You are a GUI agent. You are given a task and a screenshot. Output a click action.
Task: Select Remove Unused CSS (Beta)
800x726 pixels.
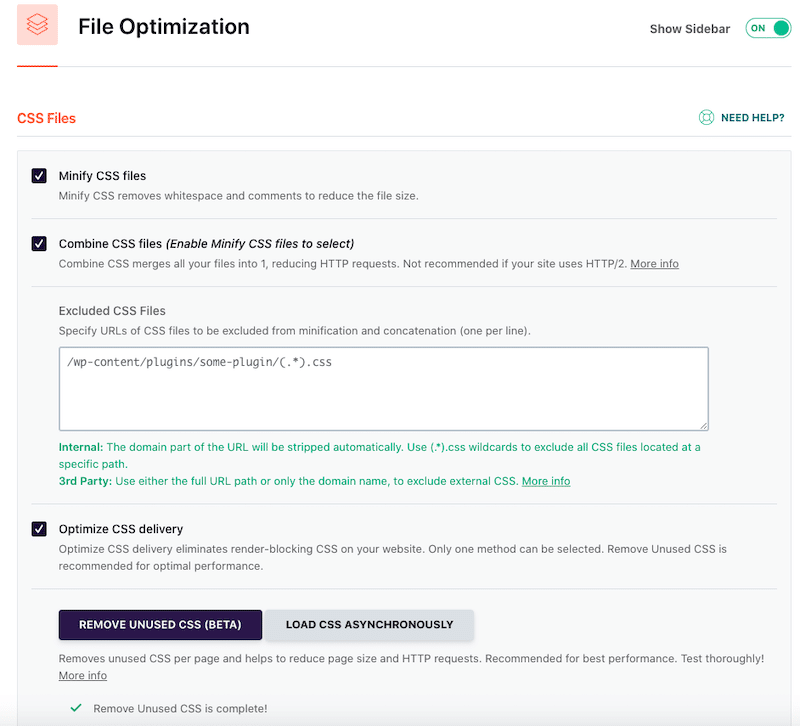(160, 624)
